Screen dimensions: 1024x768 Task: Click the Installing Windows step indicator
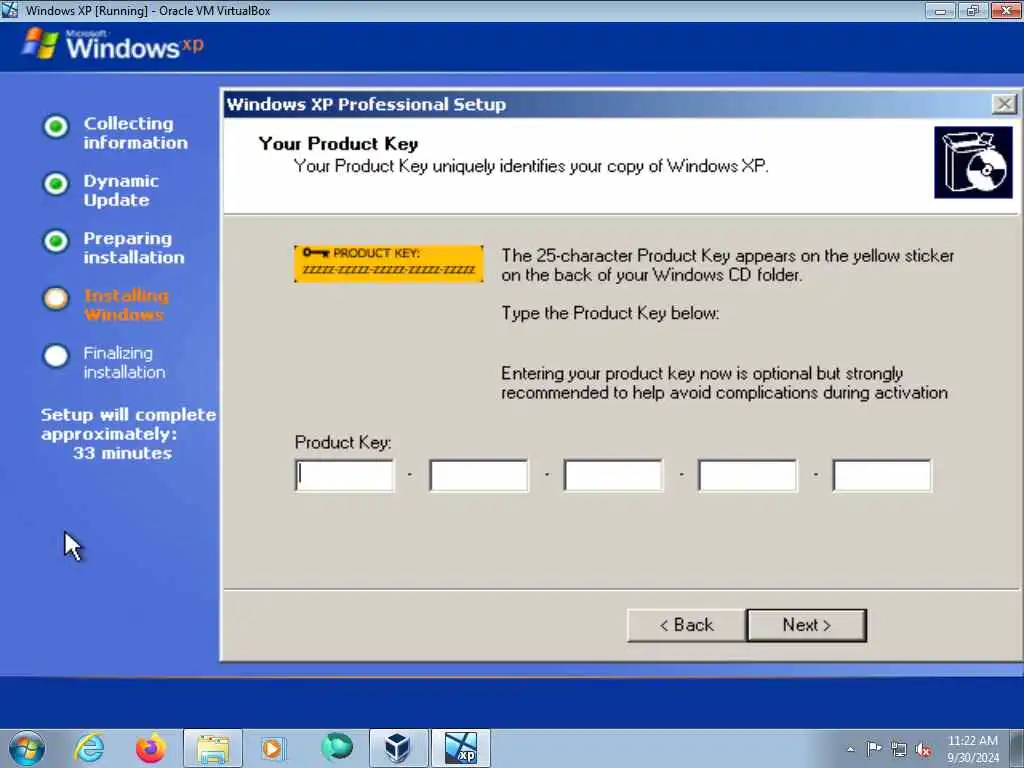(x=56, y=298)
